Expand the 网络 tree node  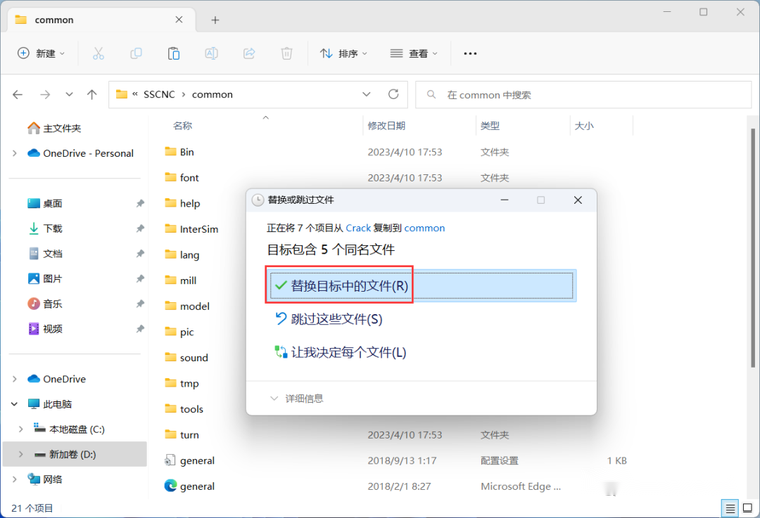click(15, 479)
